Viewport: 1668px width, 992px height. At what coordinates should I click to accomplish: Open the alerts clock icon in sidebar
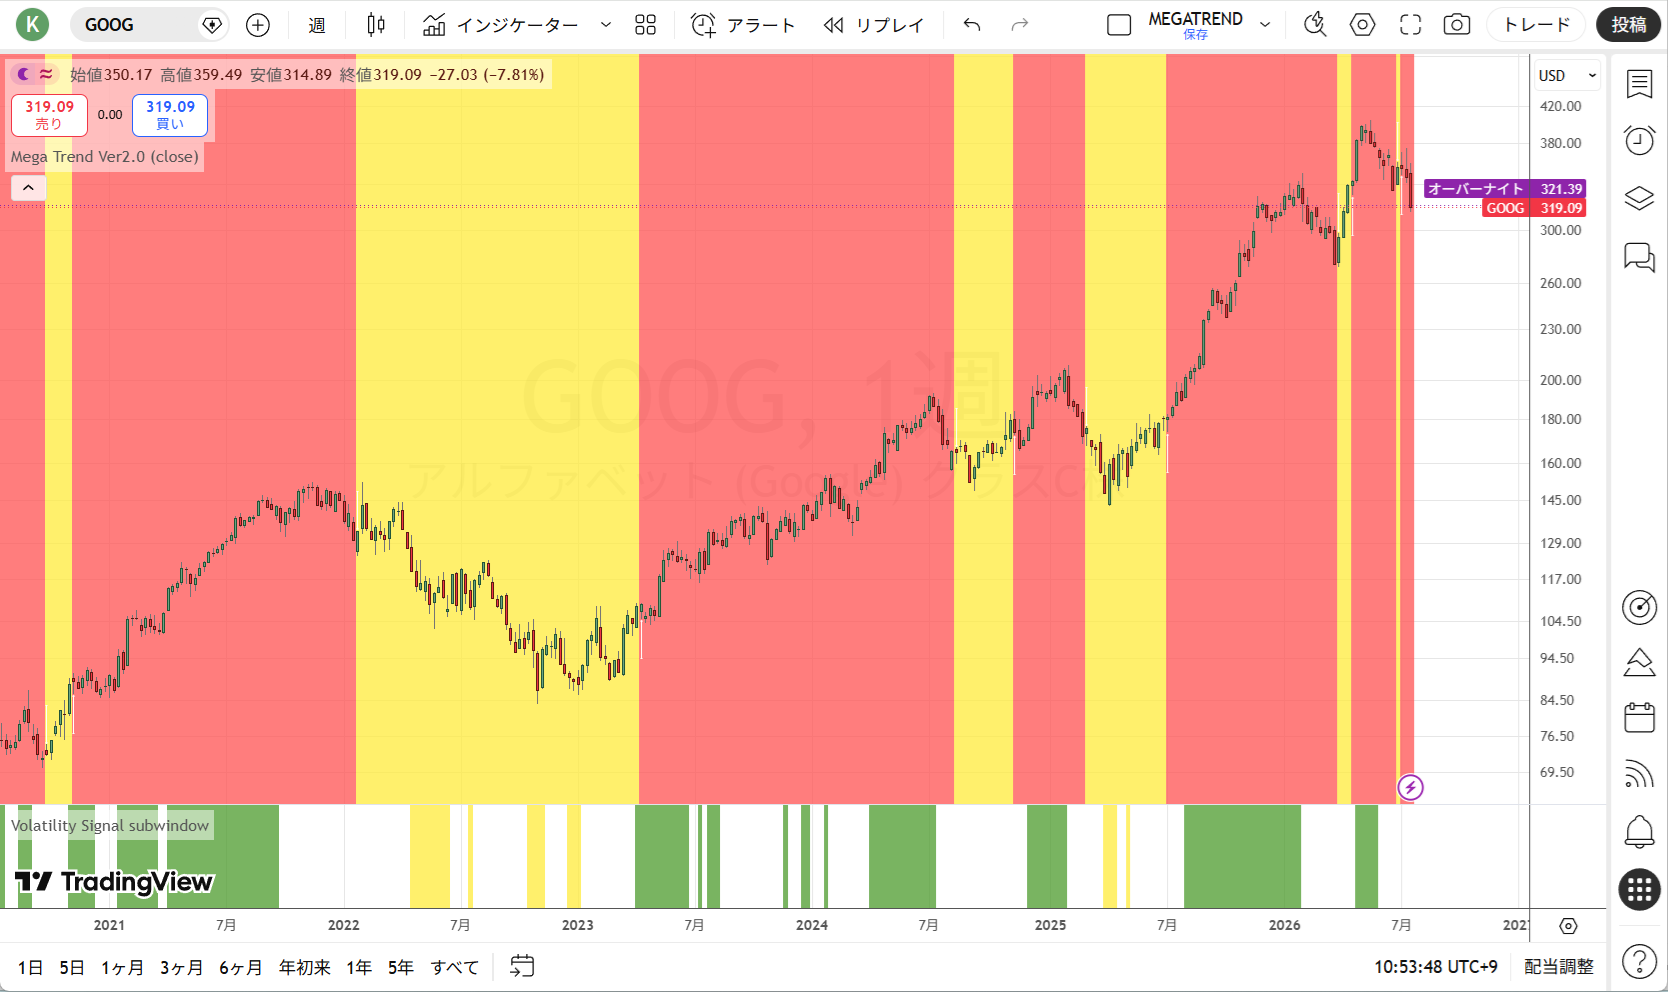point(1639,140)
